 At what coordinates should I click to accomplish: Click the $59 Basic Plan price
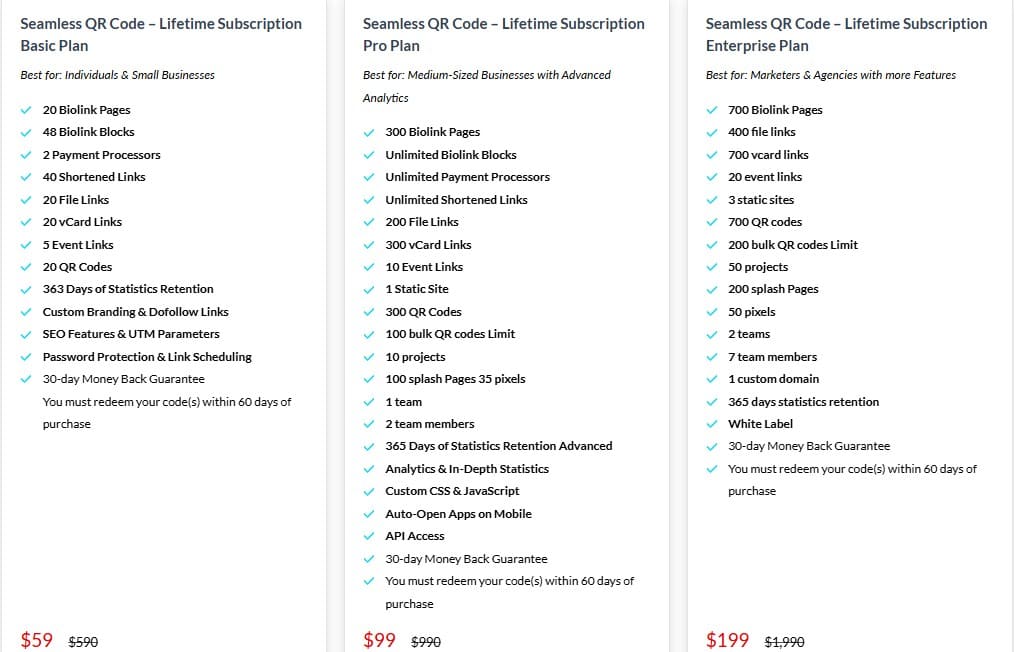coord(37,640)
